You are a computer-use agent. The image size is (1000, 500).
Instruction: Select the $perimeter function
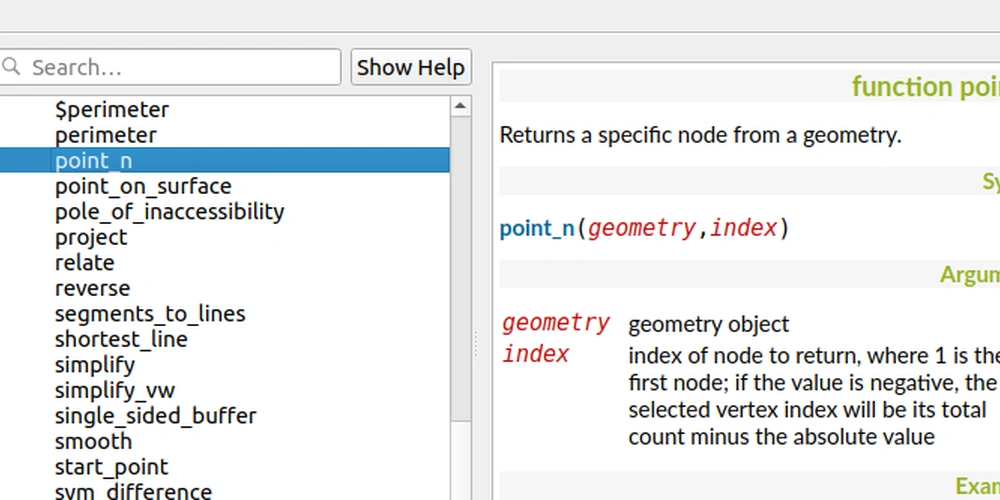point(112,110)
